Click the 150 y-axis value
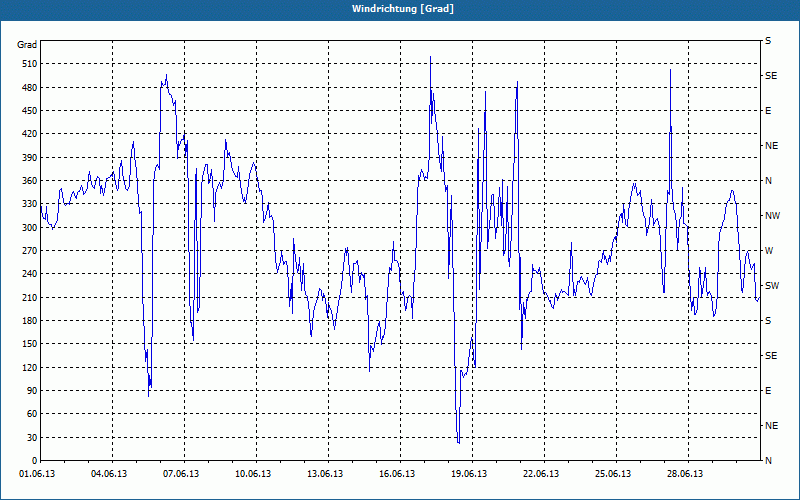The height and width of the screenshot is (500, 800). point(29,344)
